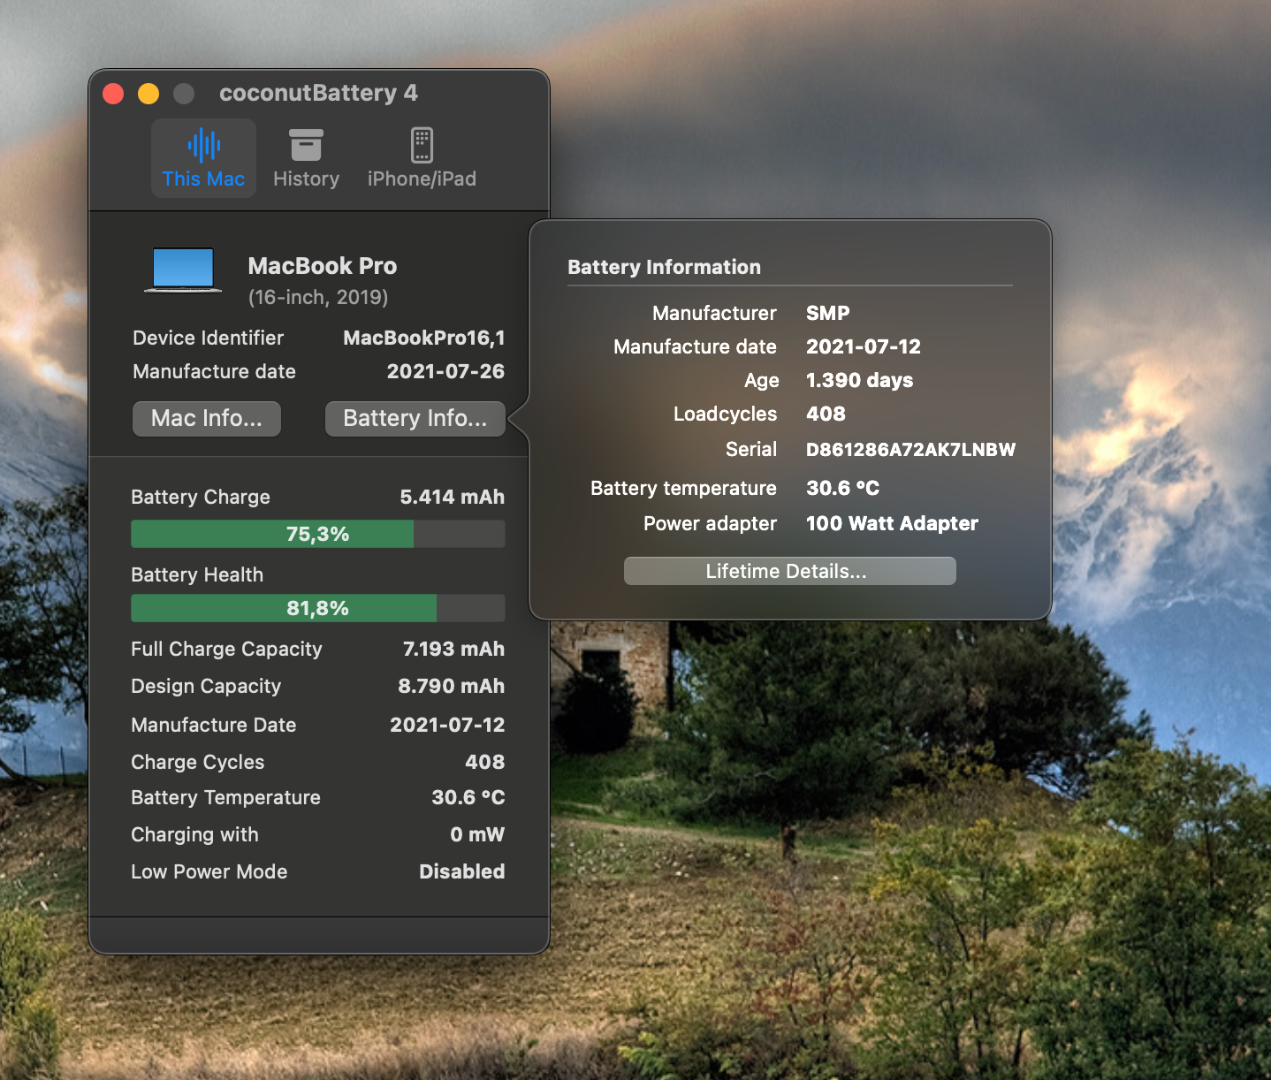Click the Low Power Mode label
Screen dimensions: 1271x1080
209,871
